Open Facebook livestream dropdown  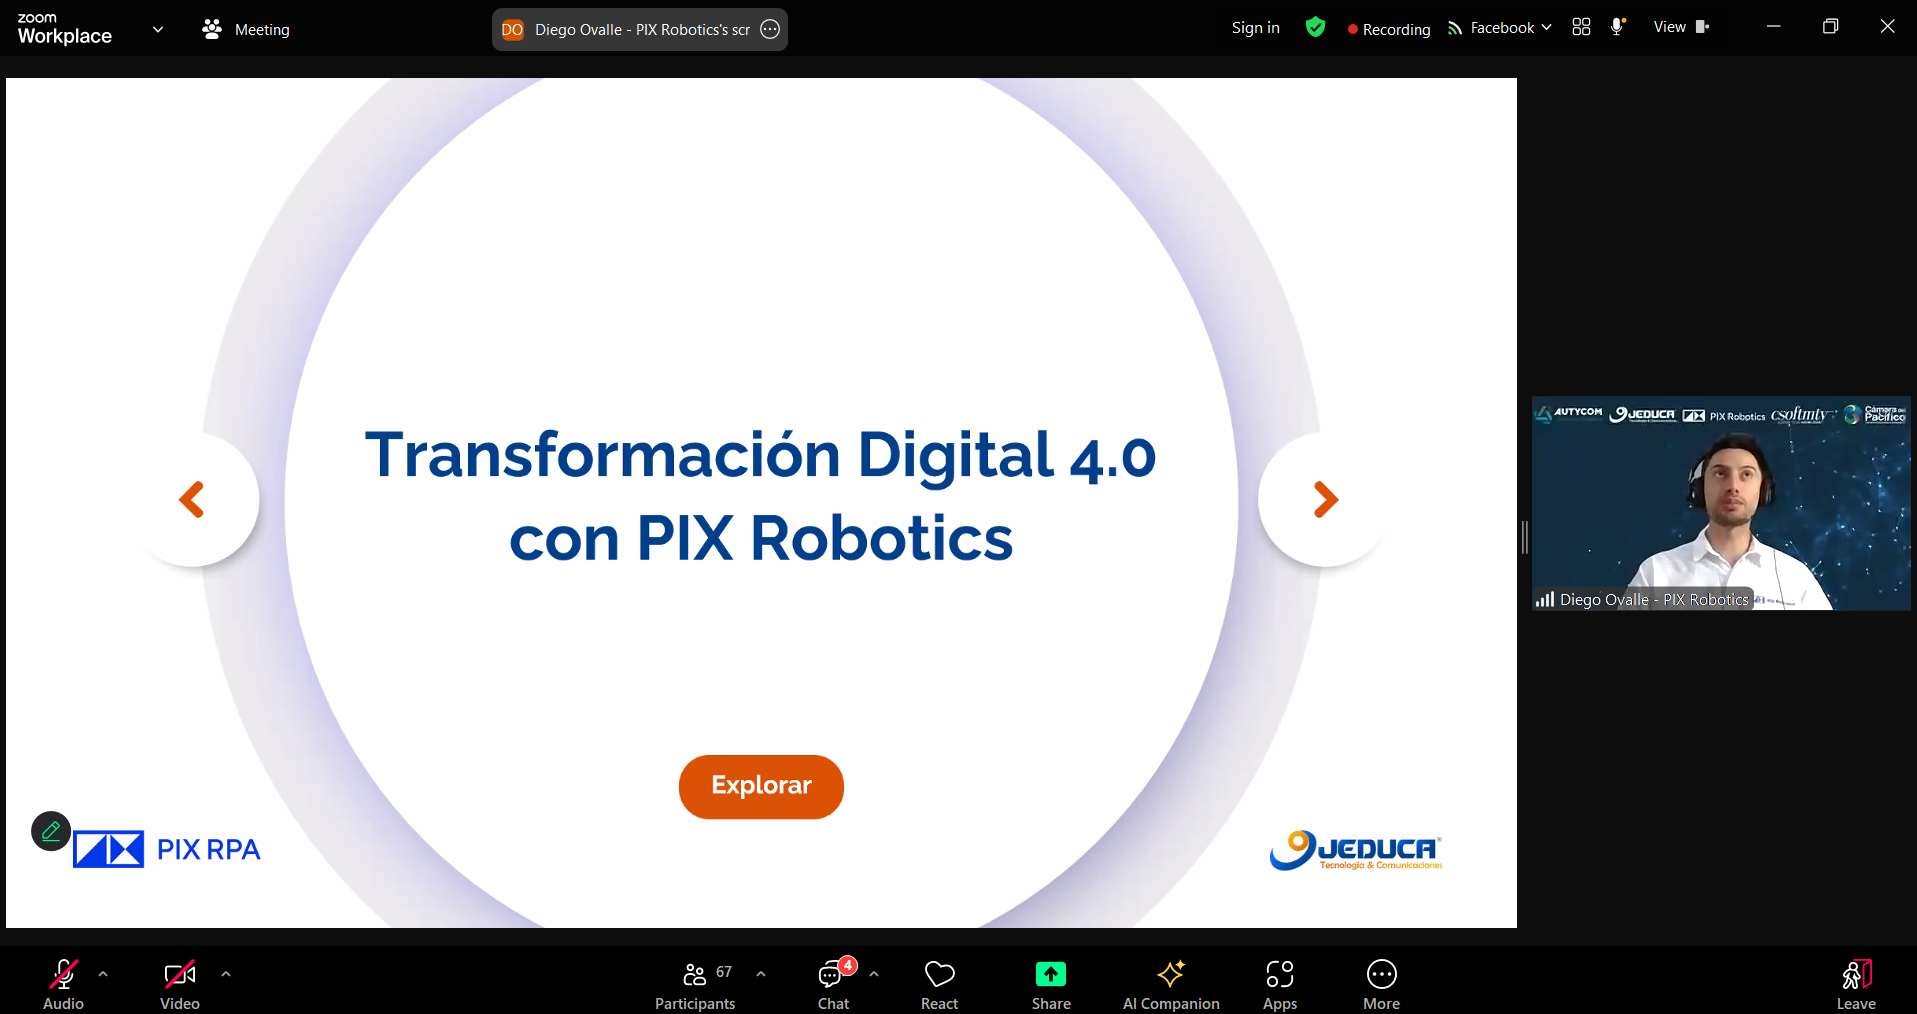(1499, 28)
